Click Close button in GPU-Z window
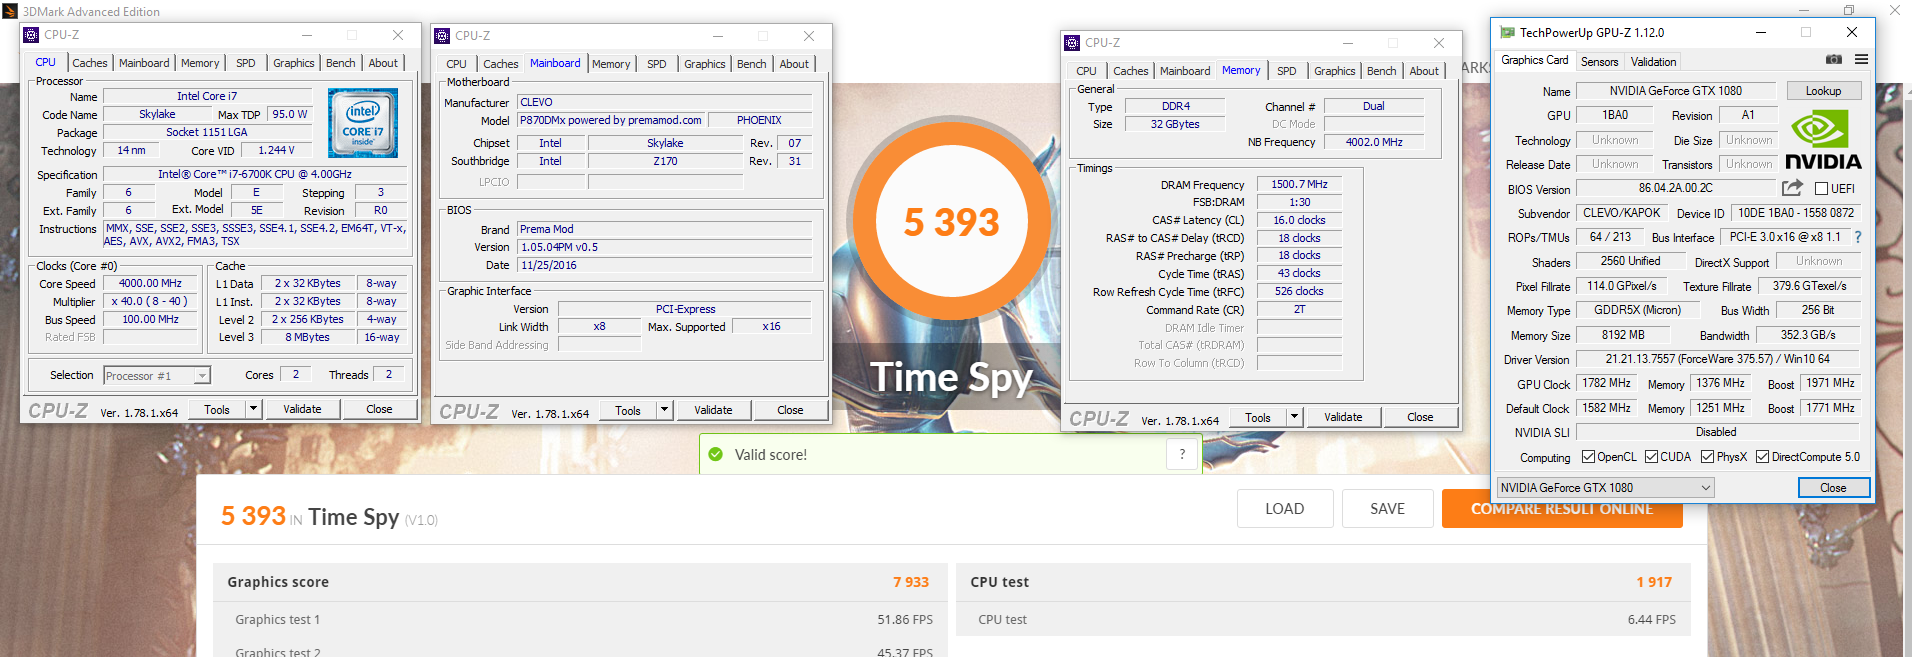The image size is (1912, 657). point(1833,487)
